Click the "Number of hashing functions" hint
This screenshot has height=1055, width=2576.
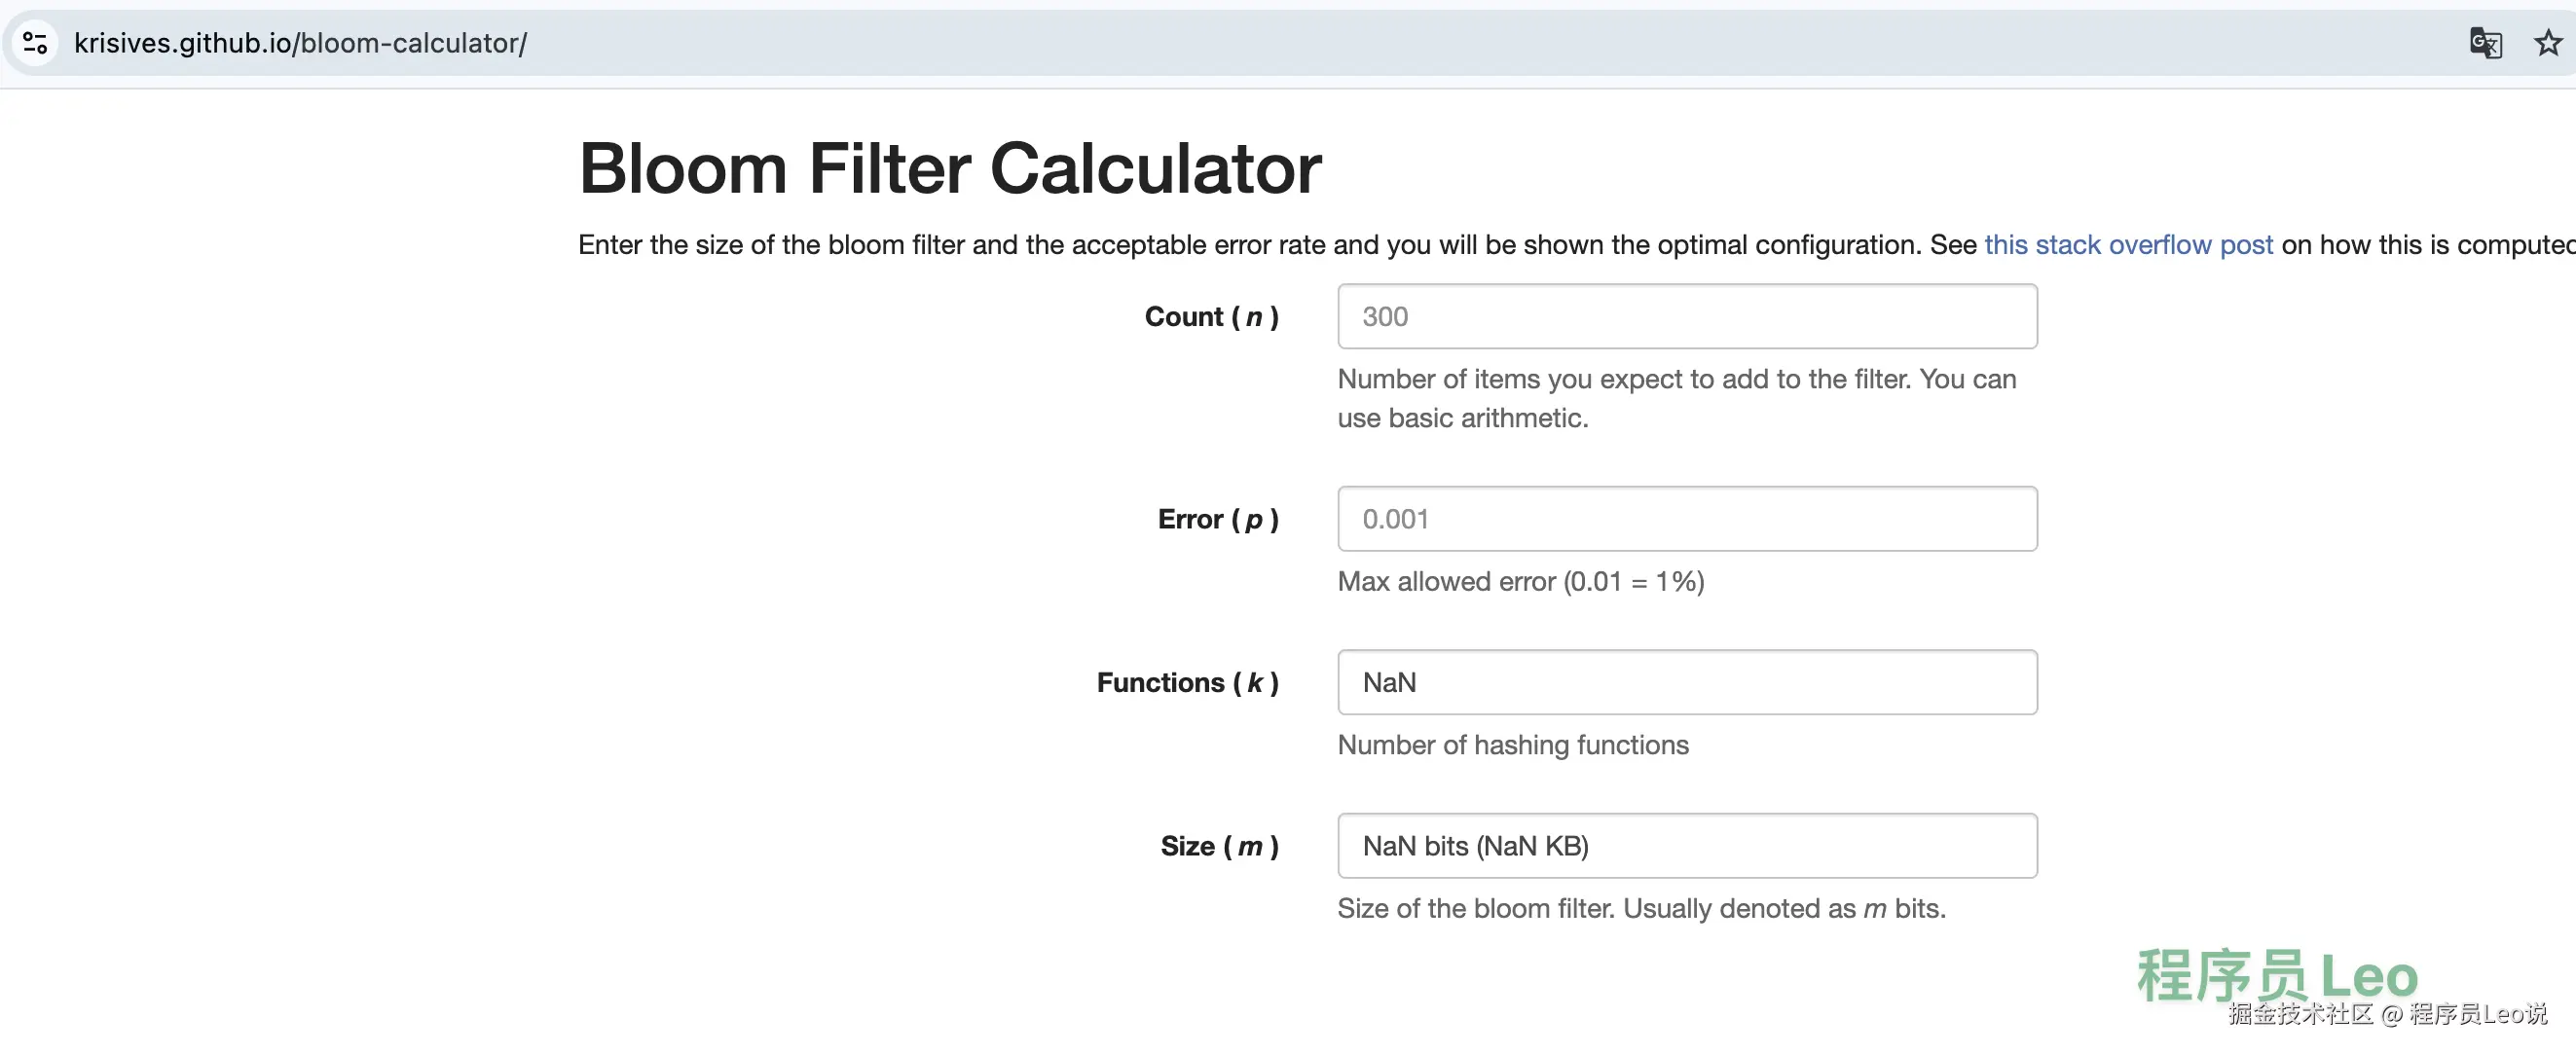click(1512, 745)
